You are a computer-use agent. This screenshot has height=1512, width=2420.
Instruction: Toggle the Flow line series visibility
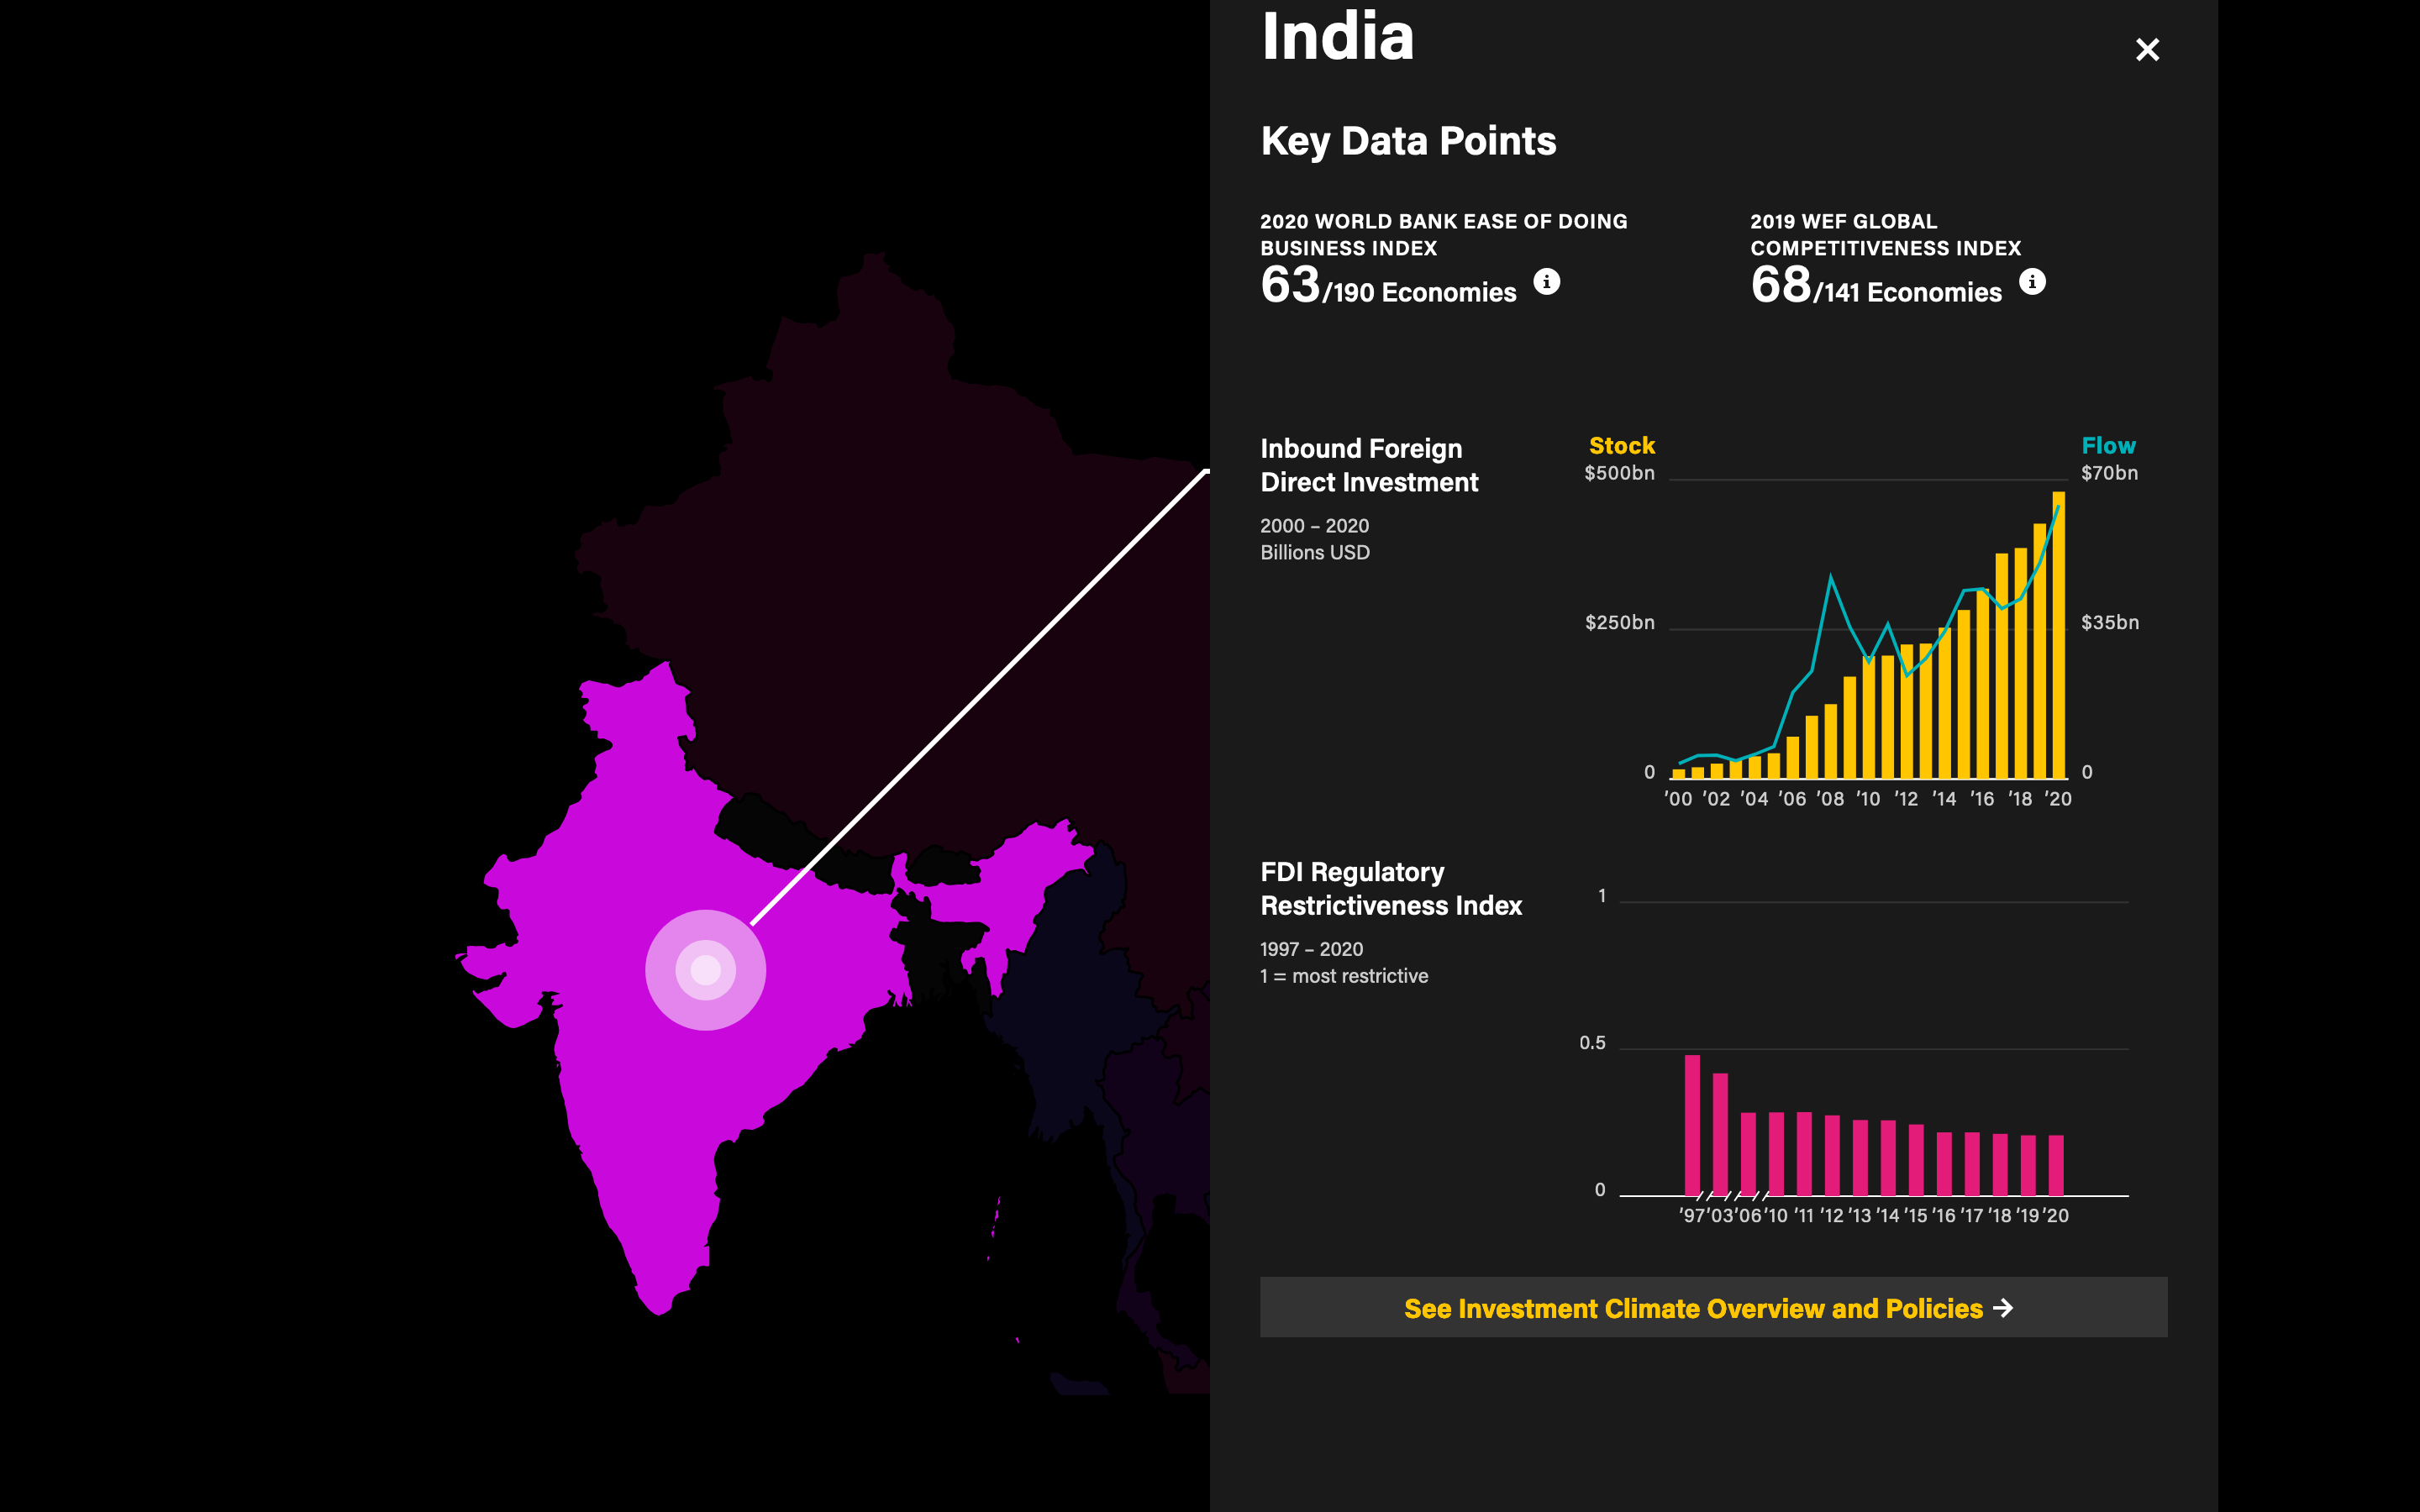[x=2108, y=445]
